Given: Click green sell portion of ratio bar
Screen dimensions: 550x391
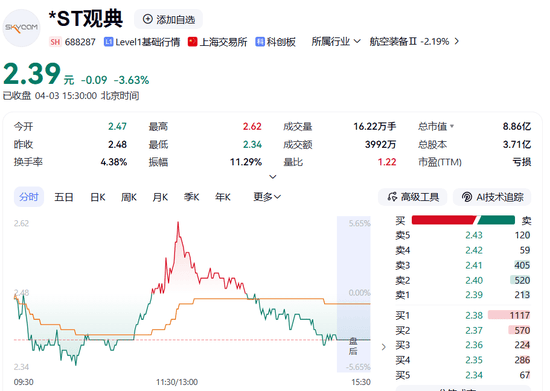Looking at the screenshot, I should 496,220.
